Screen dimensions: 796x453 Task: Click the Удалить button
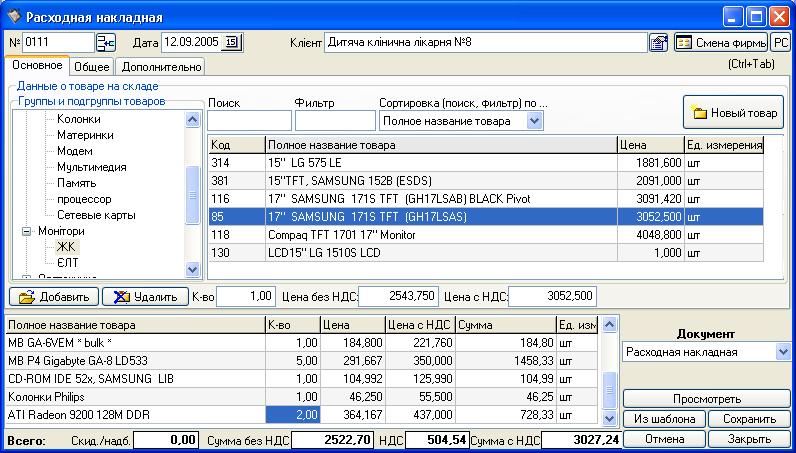coord(145,296)
